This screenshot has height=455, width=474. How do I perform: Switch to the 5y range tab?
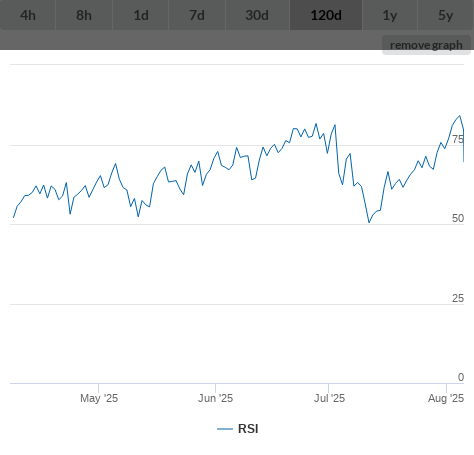coord(446,15)
